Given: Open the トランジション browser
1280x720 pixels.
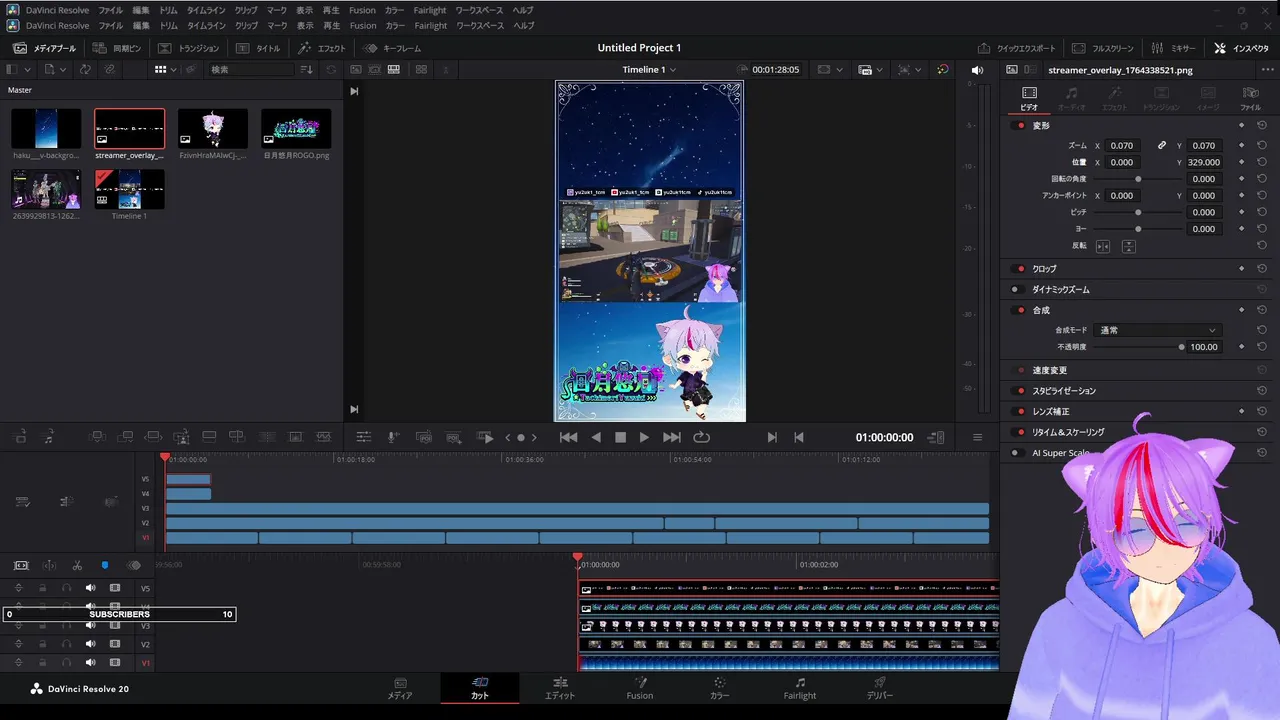Looking at the screenshot, I should (189, 48).
